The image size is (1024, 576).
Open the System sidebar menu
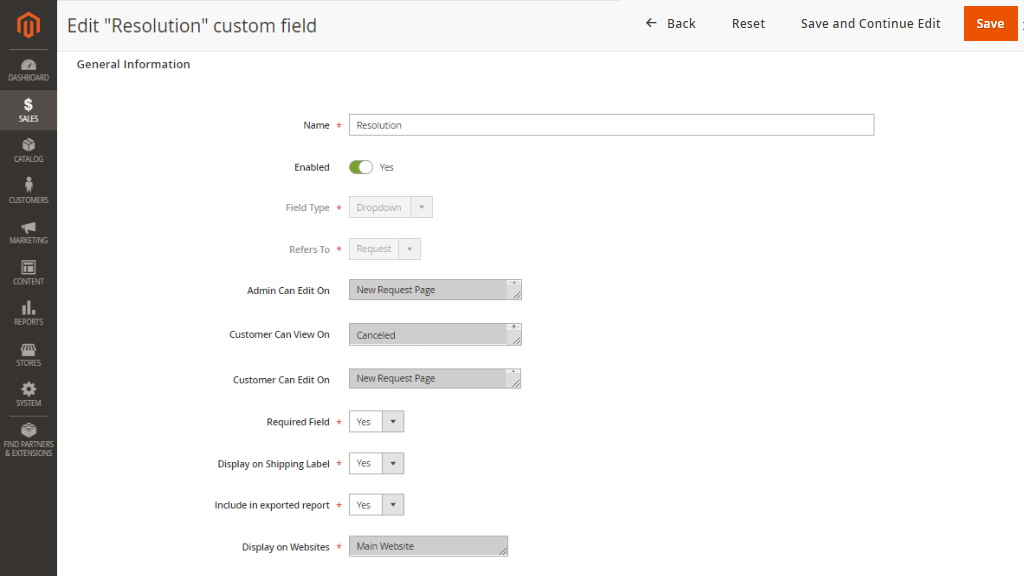coord(28,394)
